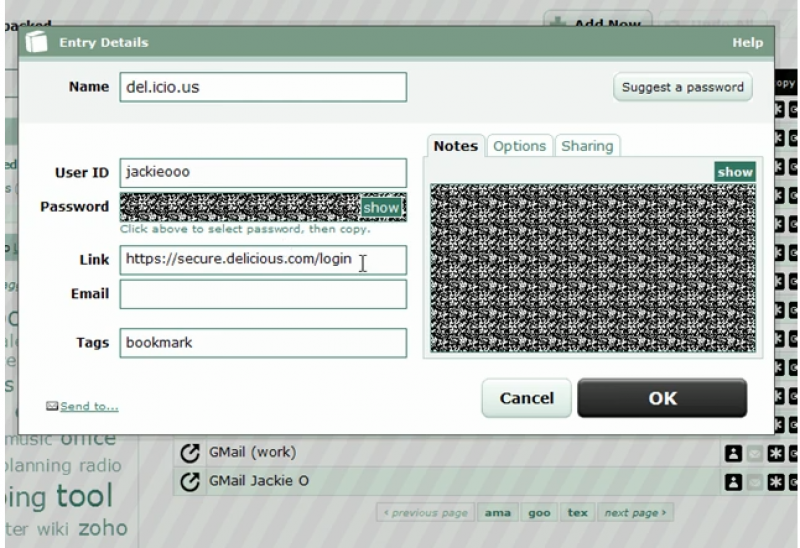Select the Notes tab
Screen dimensions: 800x548
click(x=456, y=146)
